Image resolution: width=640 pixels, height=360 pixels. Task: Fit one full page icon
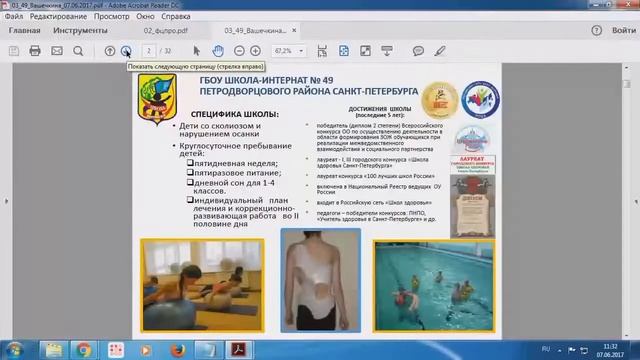tap(344, 51)
